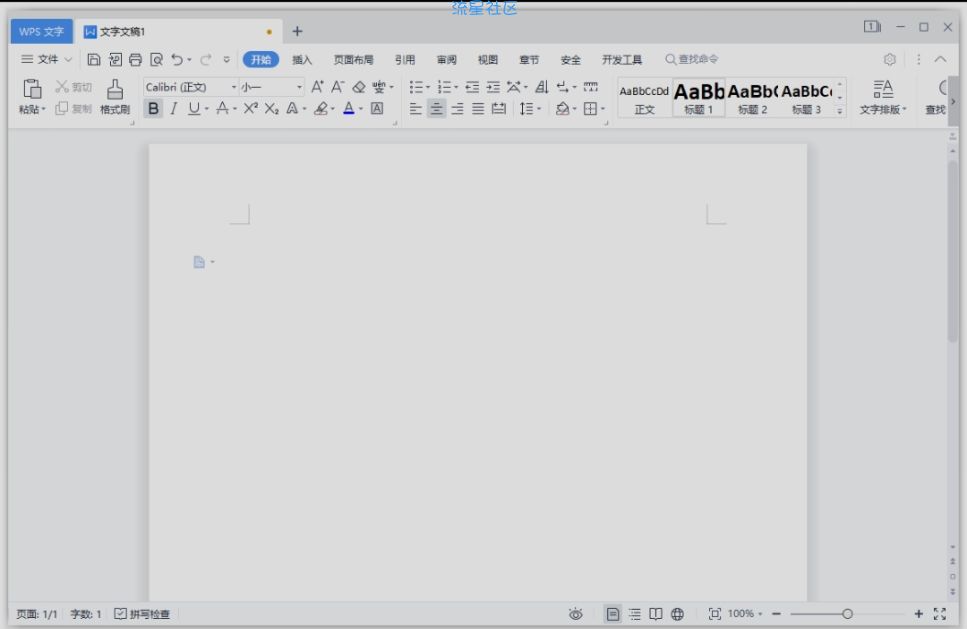Apply strikethrough formatting icon
The height and width of the screenshot is (629, 967).
[222, 109]
